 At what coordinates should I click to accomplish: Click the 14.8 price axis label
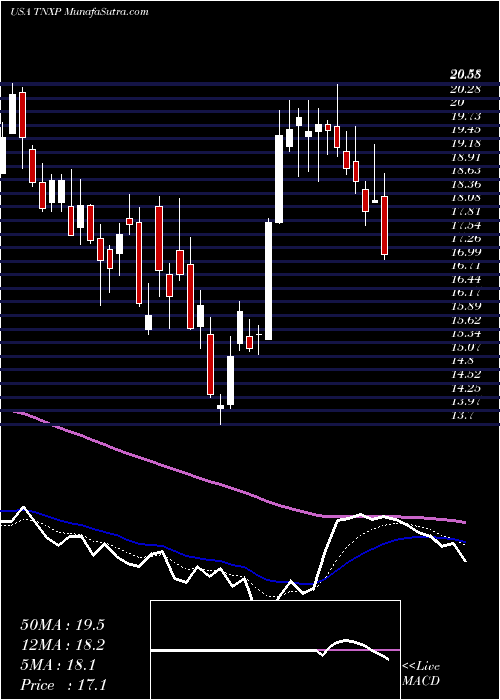(x=462, y=361)
